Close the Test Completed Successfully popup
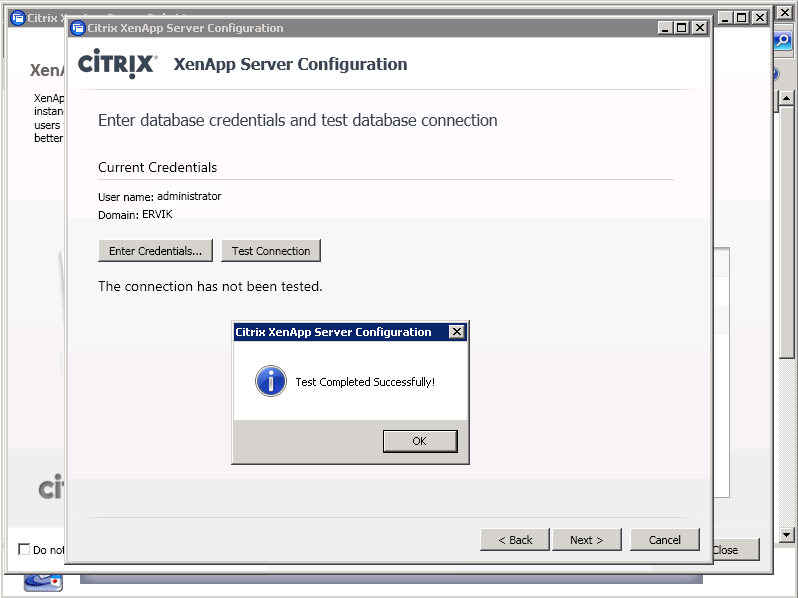Viewport: 798px width, 598px height. click(x=457, y=332)
